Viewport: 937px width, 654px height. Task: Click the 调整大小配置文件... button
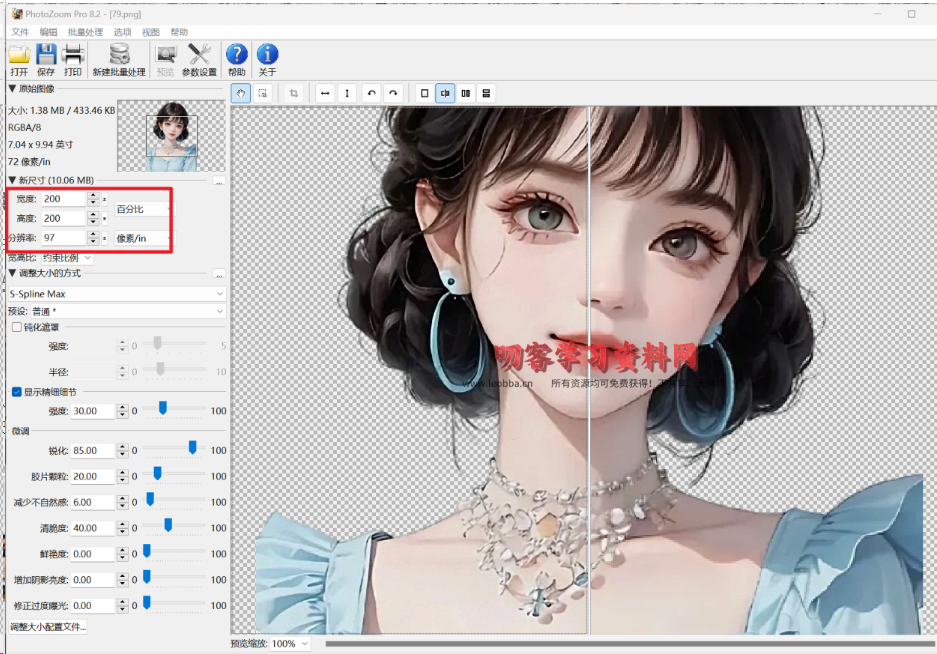point(48,627)
